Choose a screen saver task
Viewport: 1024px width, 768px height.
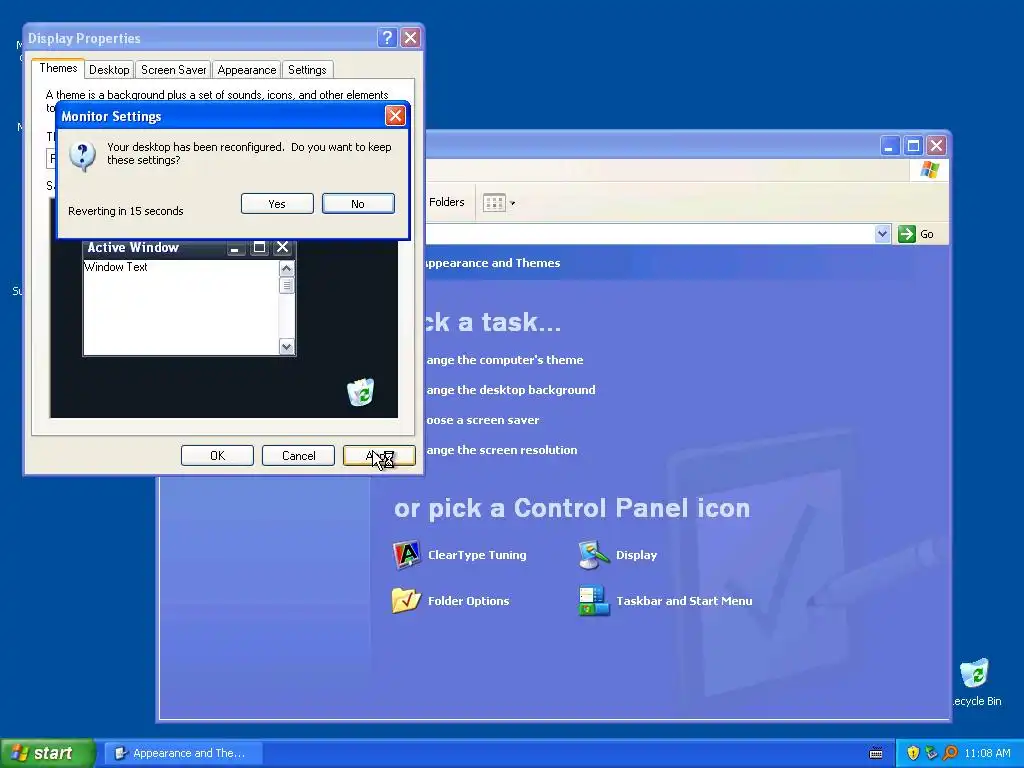(x=483, y=420)
